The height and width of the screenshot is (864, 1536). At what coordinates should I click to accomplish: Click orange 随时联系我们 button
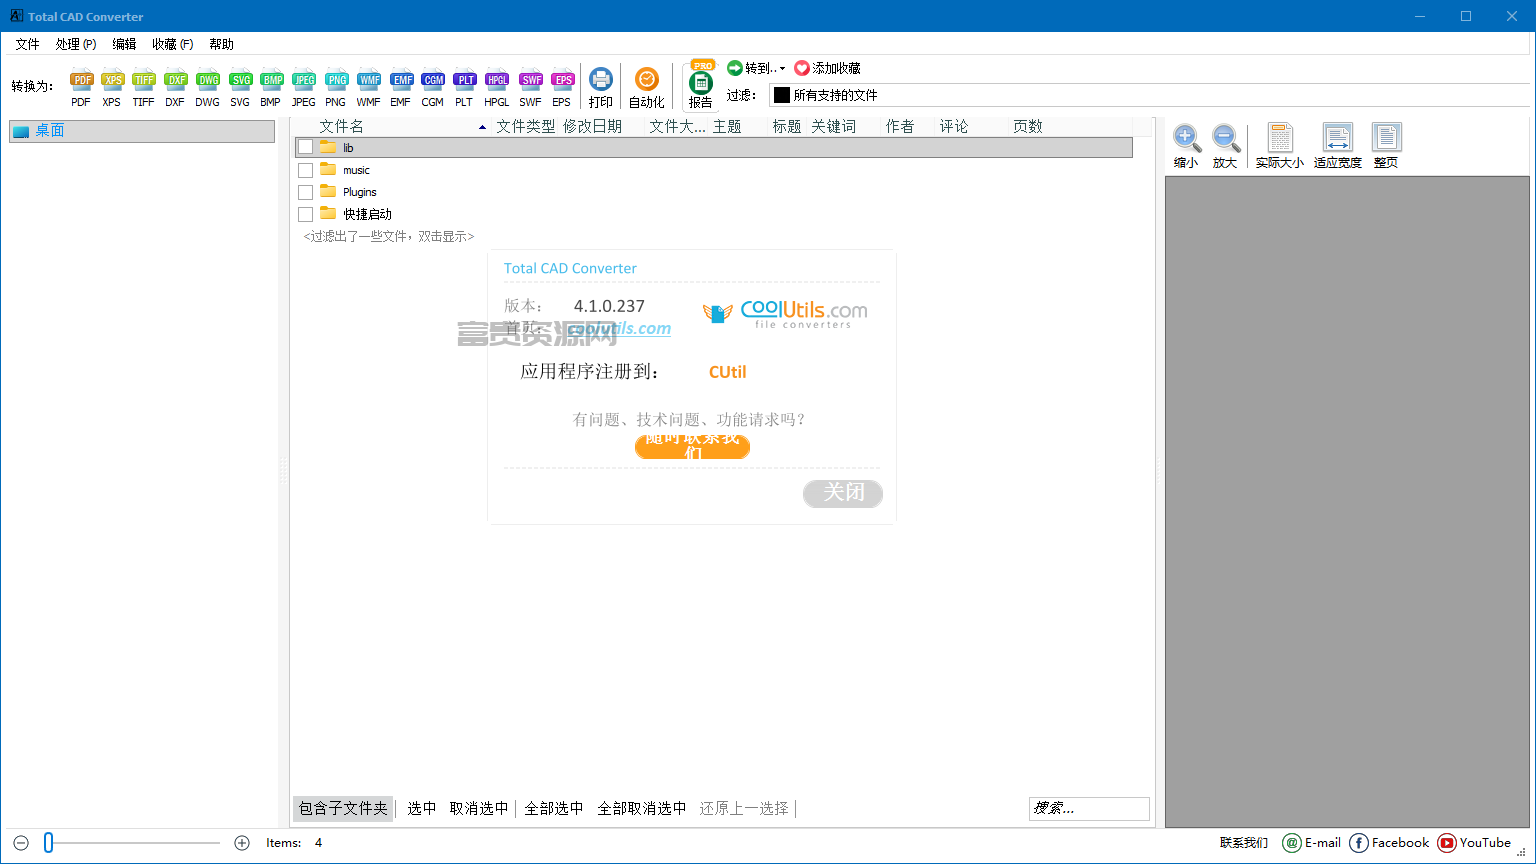point(692,447)
